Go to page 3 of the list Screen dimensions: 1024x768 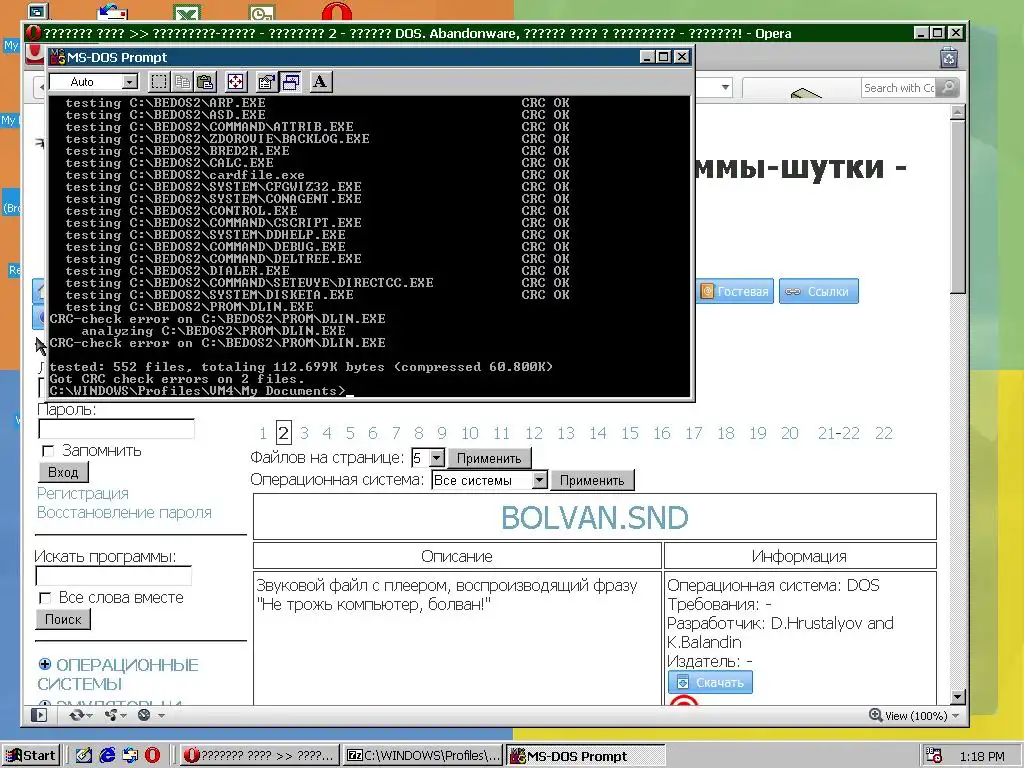tap(304, 433)
